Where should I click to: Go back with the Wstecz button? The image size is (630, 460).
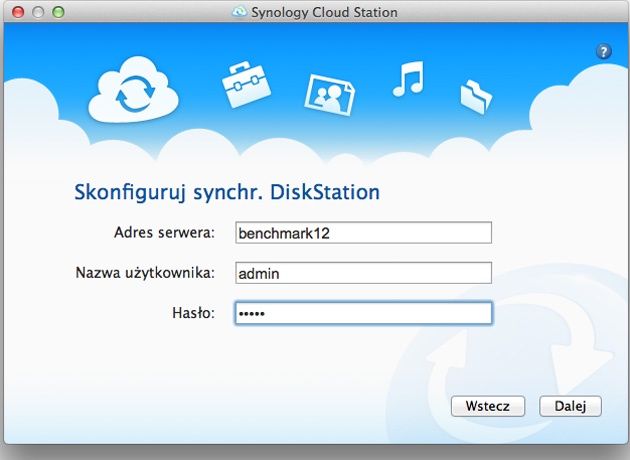[x=488, y=406]
